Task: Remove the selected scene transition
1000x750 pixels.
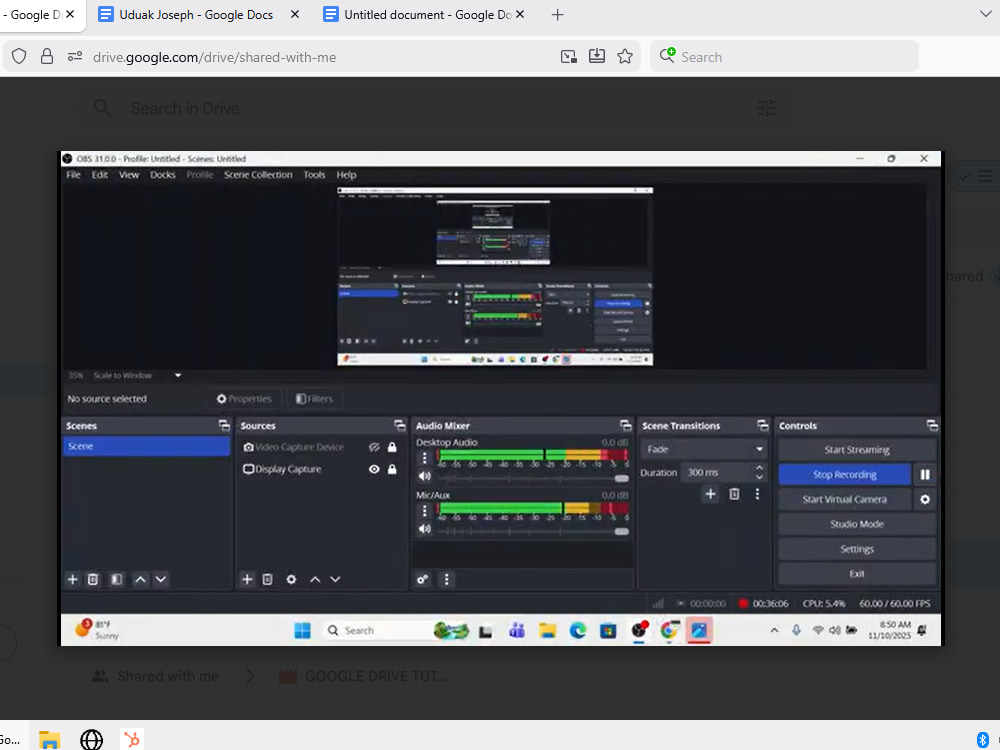Action: point(734,494)
